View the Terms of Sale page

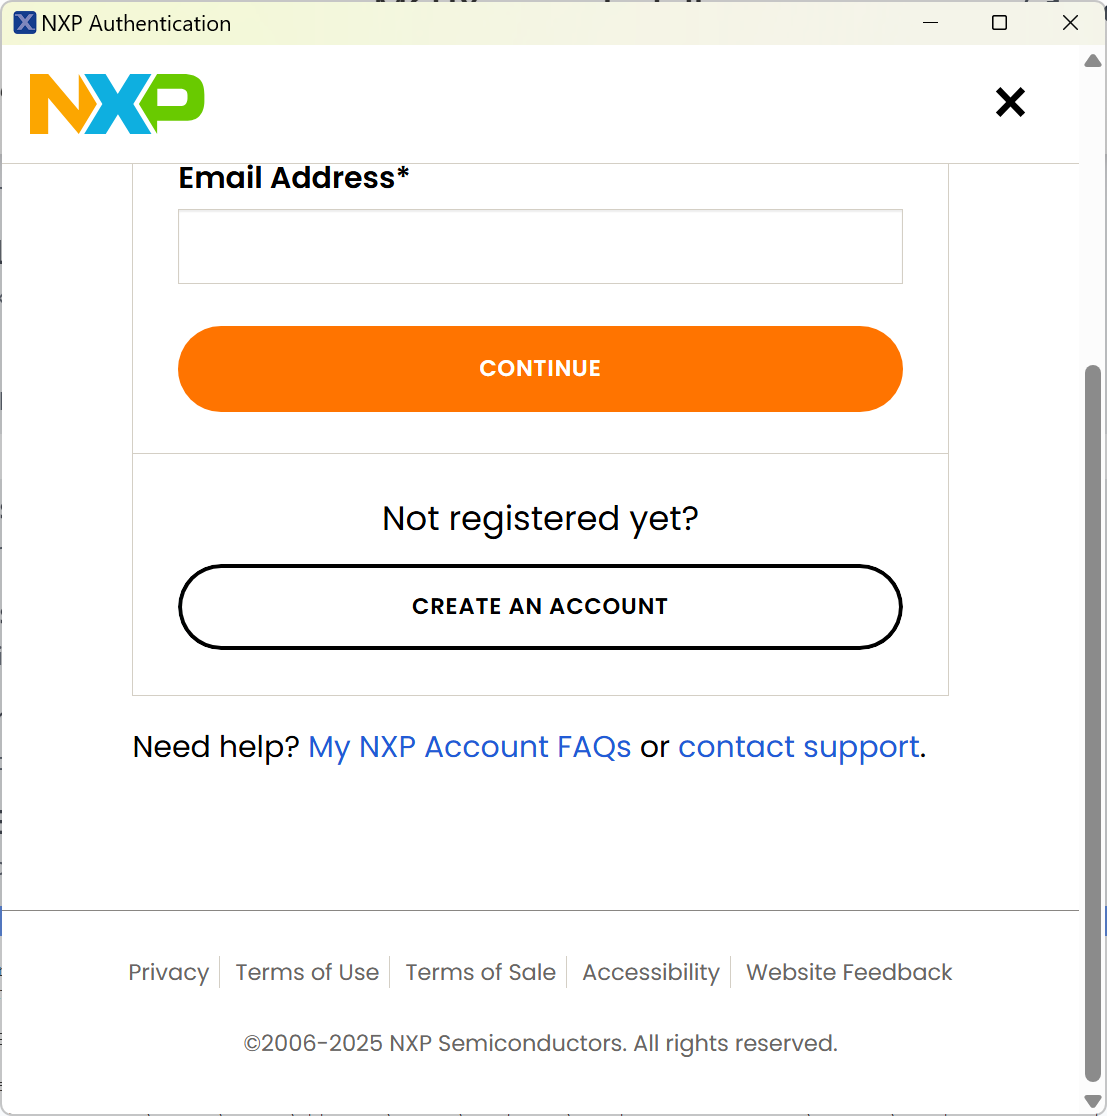480,972
